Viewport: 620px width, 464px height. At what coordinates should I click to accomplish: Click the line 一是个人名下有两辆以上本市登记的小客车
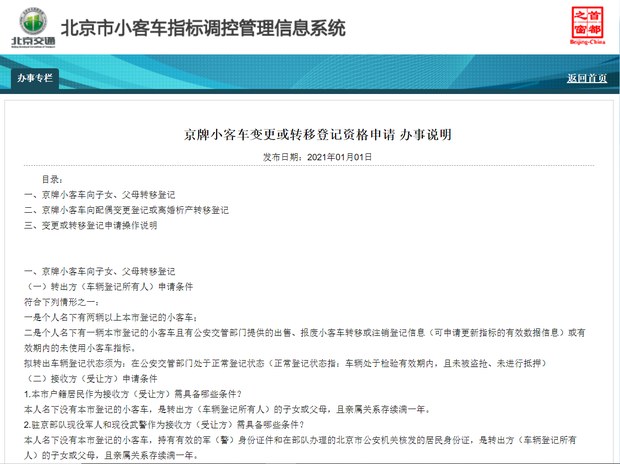point(111,317)
